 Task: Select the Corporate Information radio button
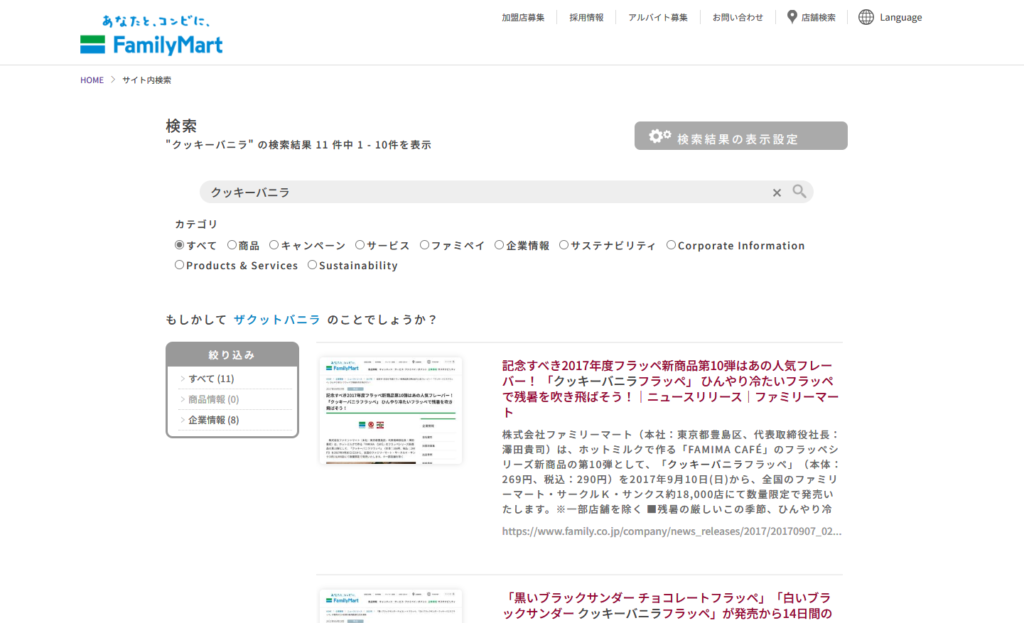[x=671, y=245]
